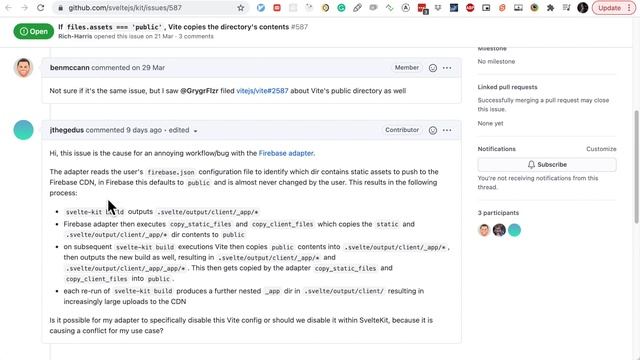Screen dimensions: 640x360
Task: Open the picture-in-picture extension icon
Action: click(x=486, y=8)
